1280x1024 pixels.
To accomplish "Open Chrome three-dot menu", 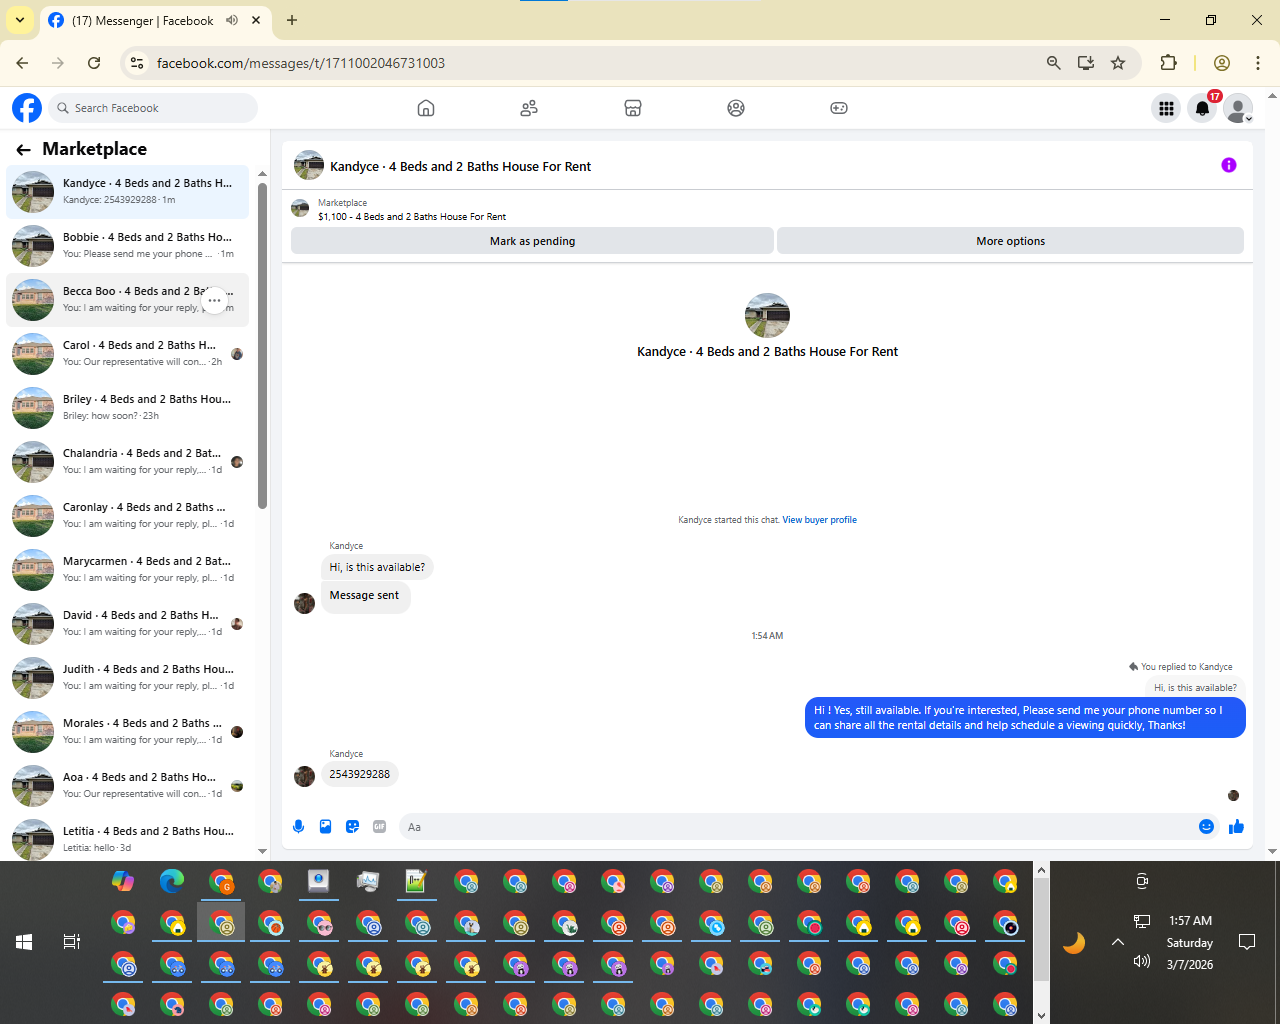I will [x=1258, y=63].
